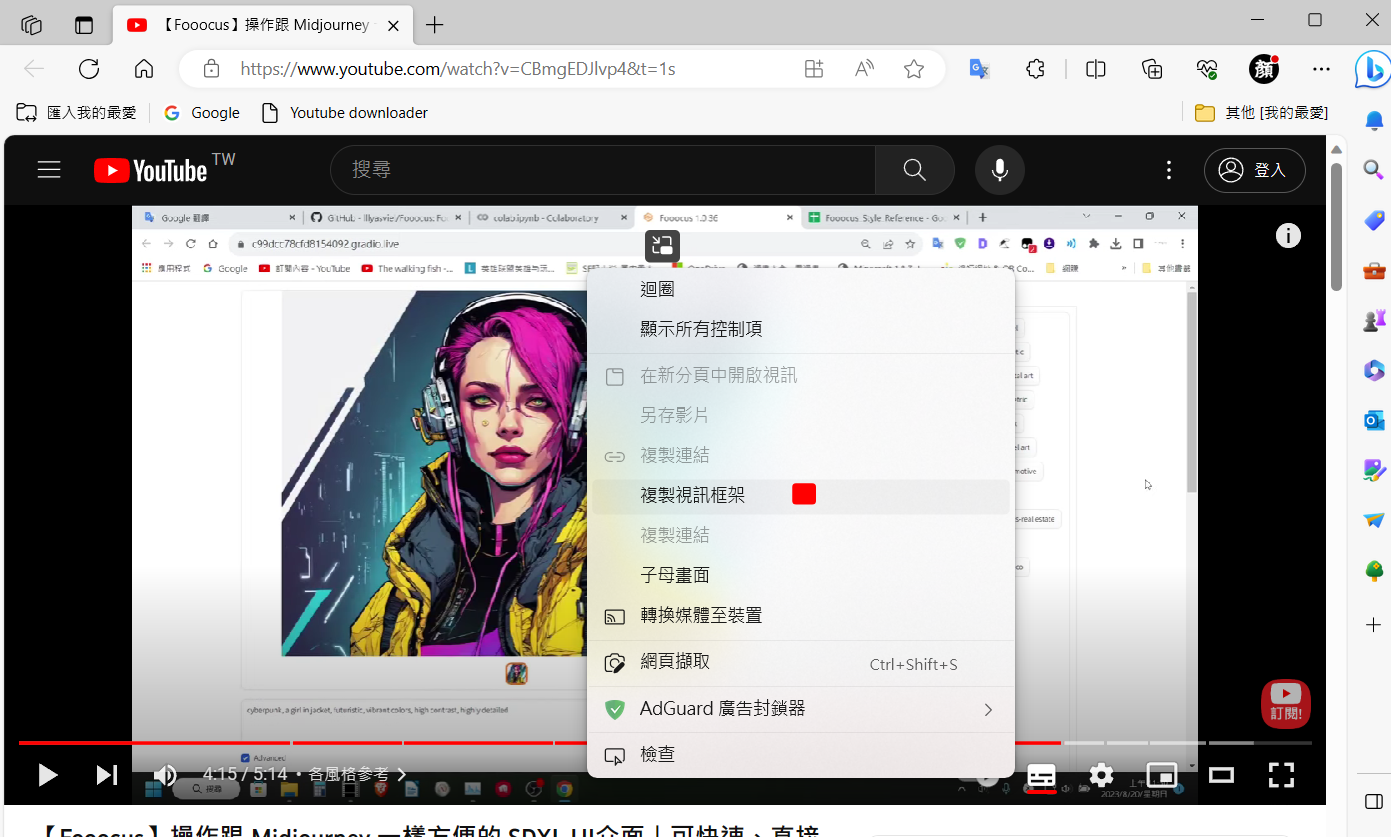1391x837 pixels.
Task: Open YouTube guide hamburger menu
Action: pyautogui.click(x=49, y=170)
